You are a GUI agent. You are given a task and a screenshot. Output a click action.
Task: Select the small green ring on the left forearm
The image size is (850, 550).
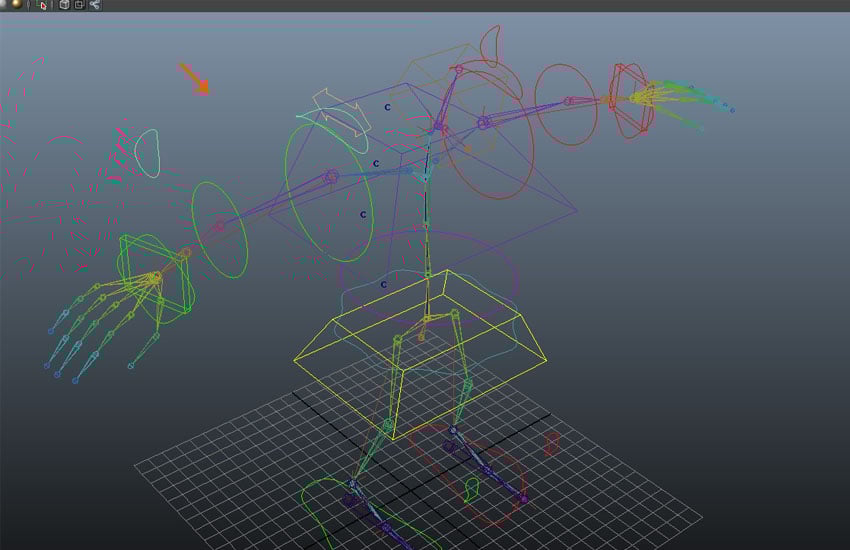tap(220, 230)
